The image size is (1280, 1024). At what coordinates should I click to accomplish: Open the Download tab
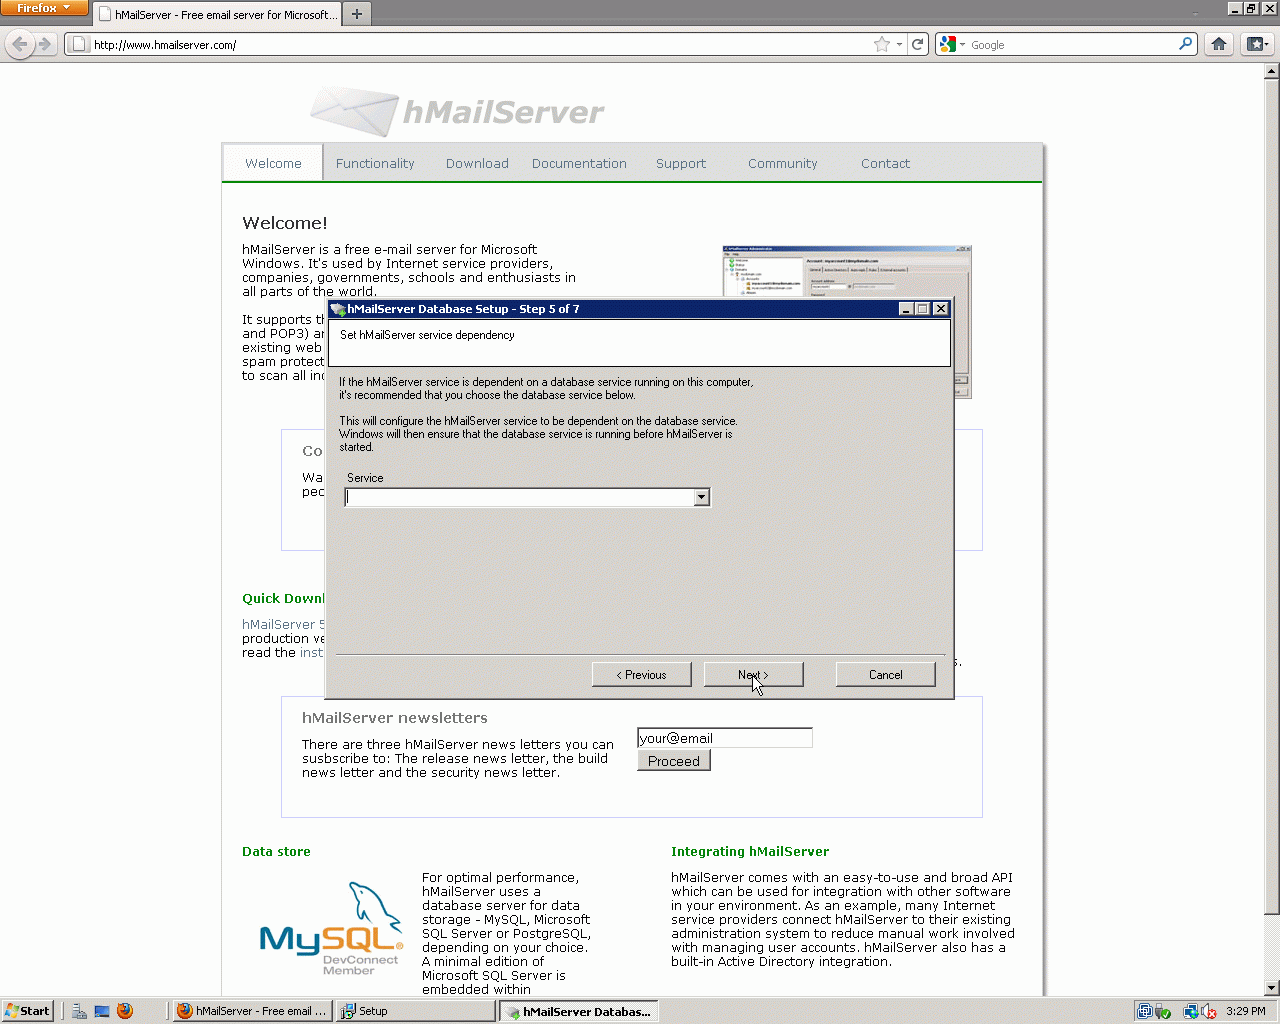click(477, 163)
